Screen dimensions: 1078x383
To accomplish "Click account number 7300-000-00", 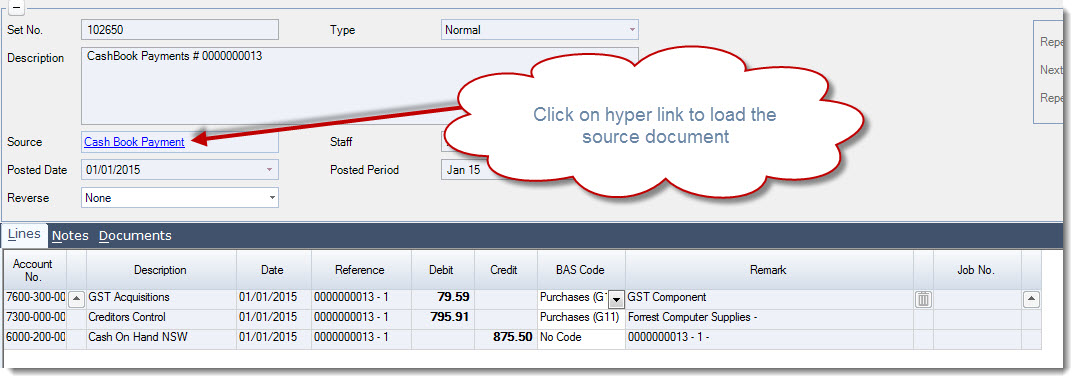I will pyautogui.click(x=36, y=318).
